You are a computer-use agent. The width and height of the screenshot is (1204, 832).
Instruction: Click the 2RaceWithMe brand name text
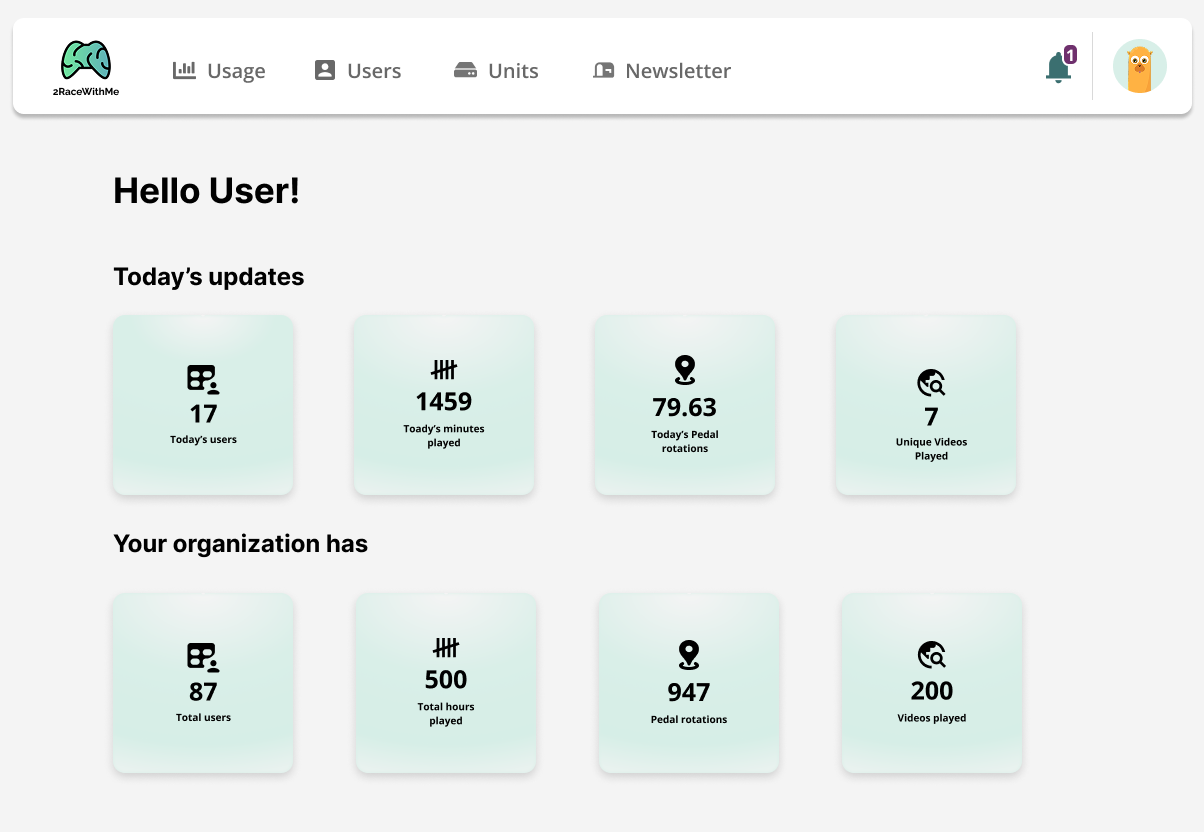pyautogui.click(x=86, y=91)
